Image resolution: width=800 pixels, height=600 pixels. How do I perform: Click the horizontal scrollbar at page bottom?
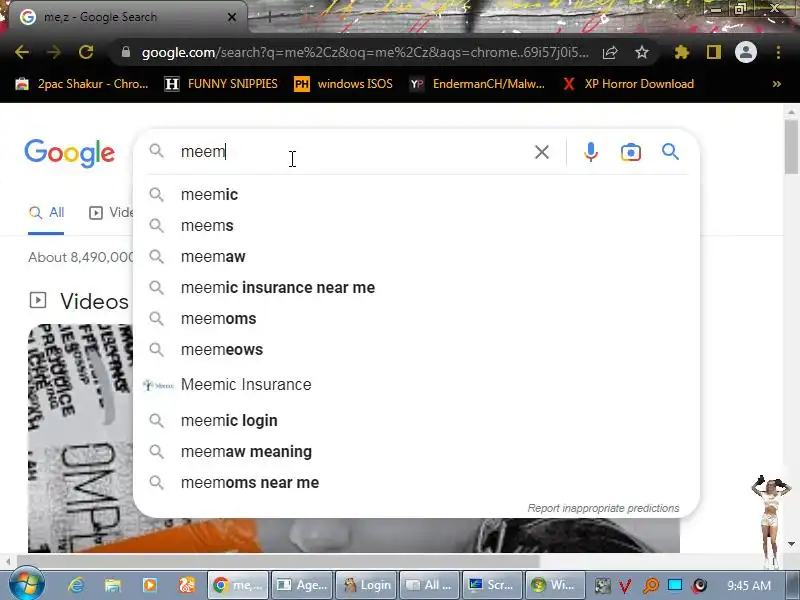click(278, 562)
